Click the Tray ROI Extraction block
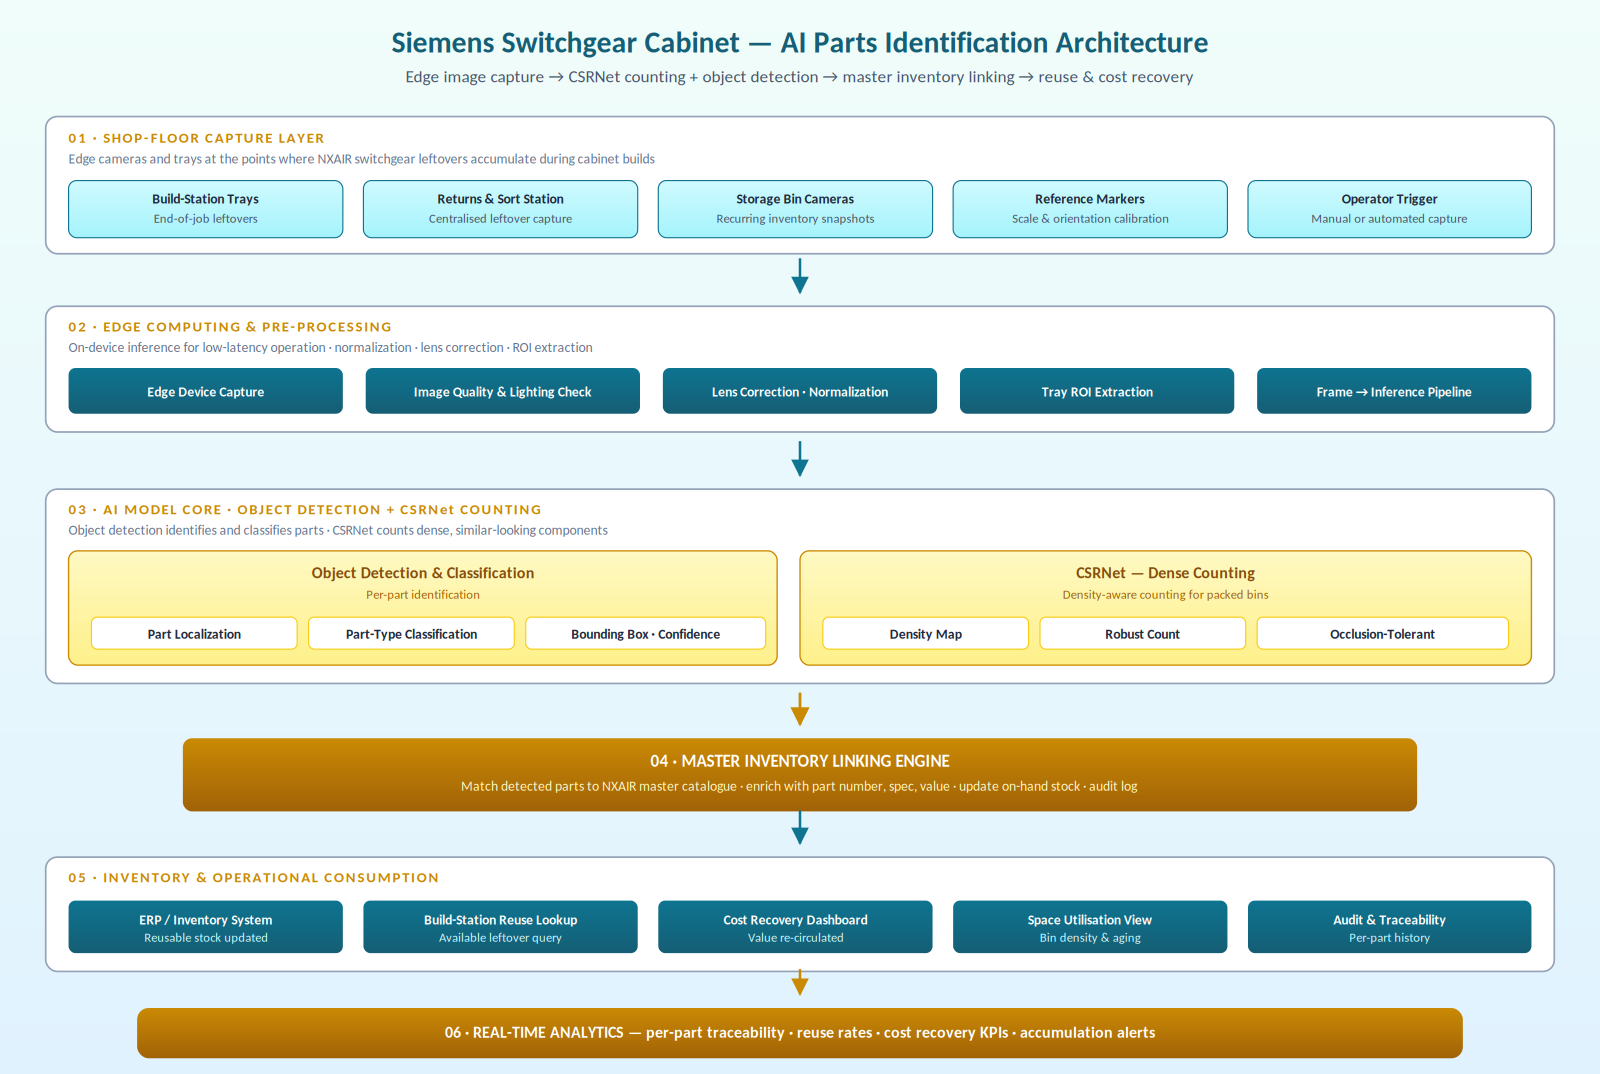Screen dimensions: 1600x1074 (x=1097, y=391)
